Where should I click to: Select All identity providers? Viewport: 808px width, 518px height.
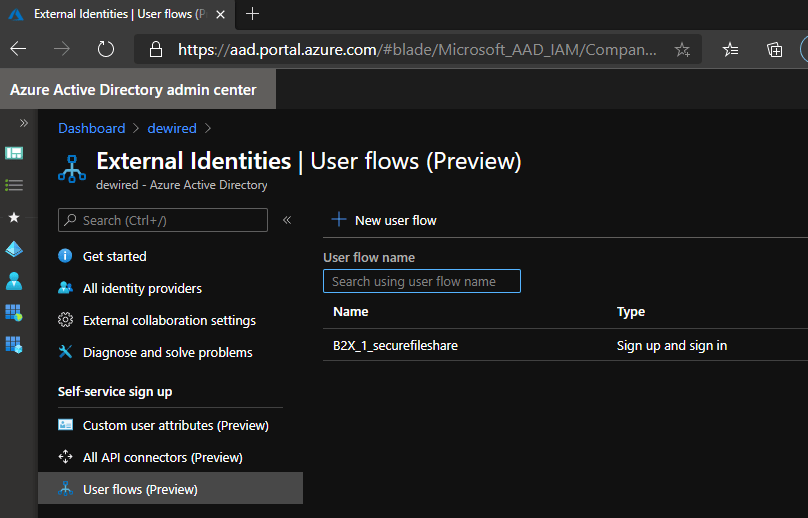pos(142,289)
